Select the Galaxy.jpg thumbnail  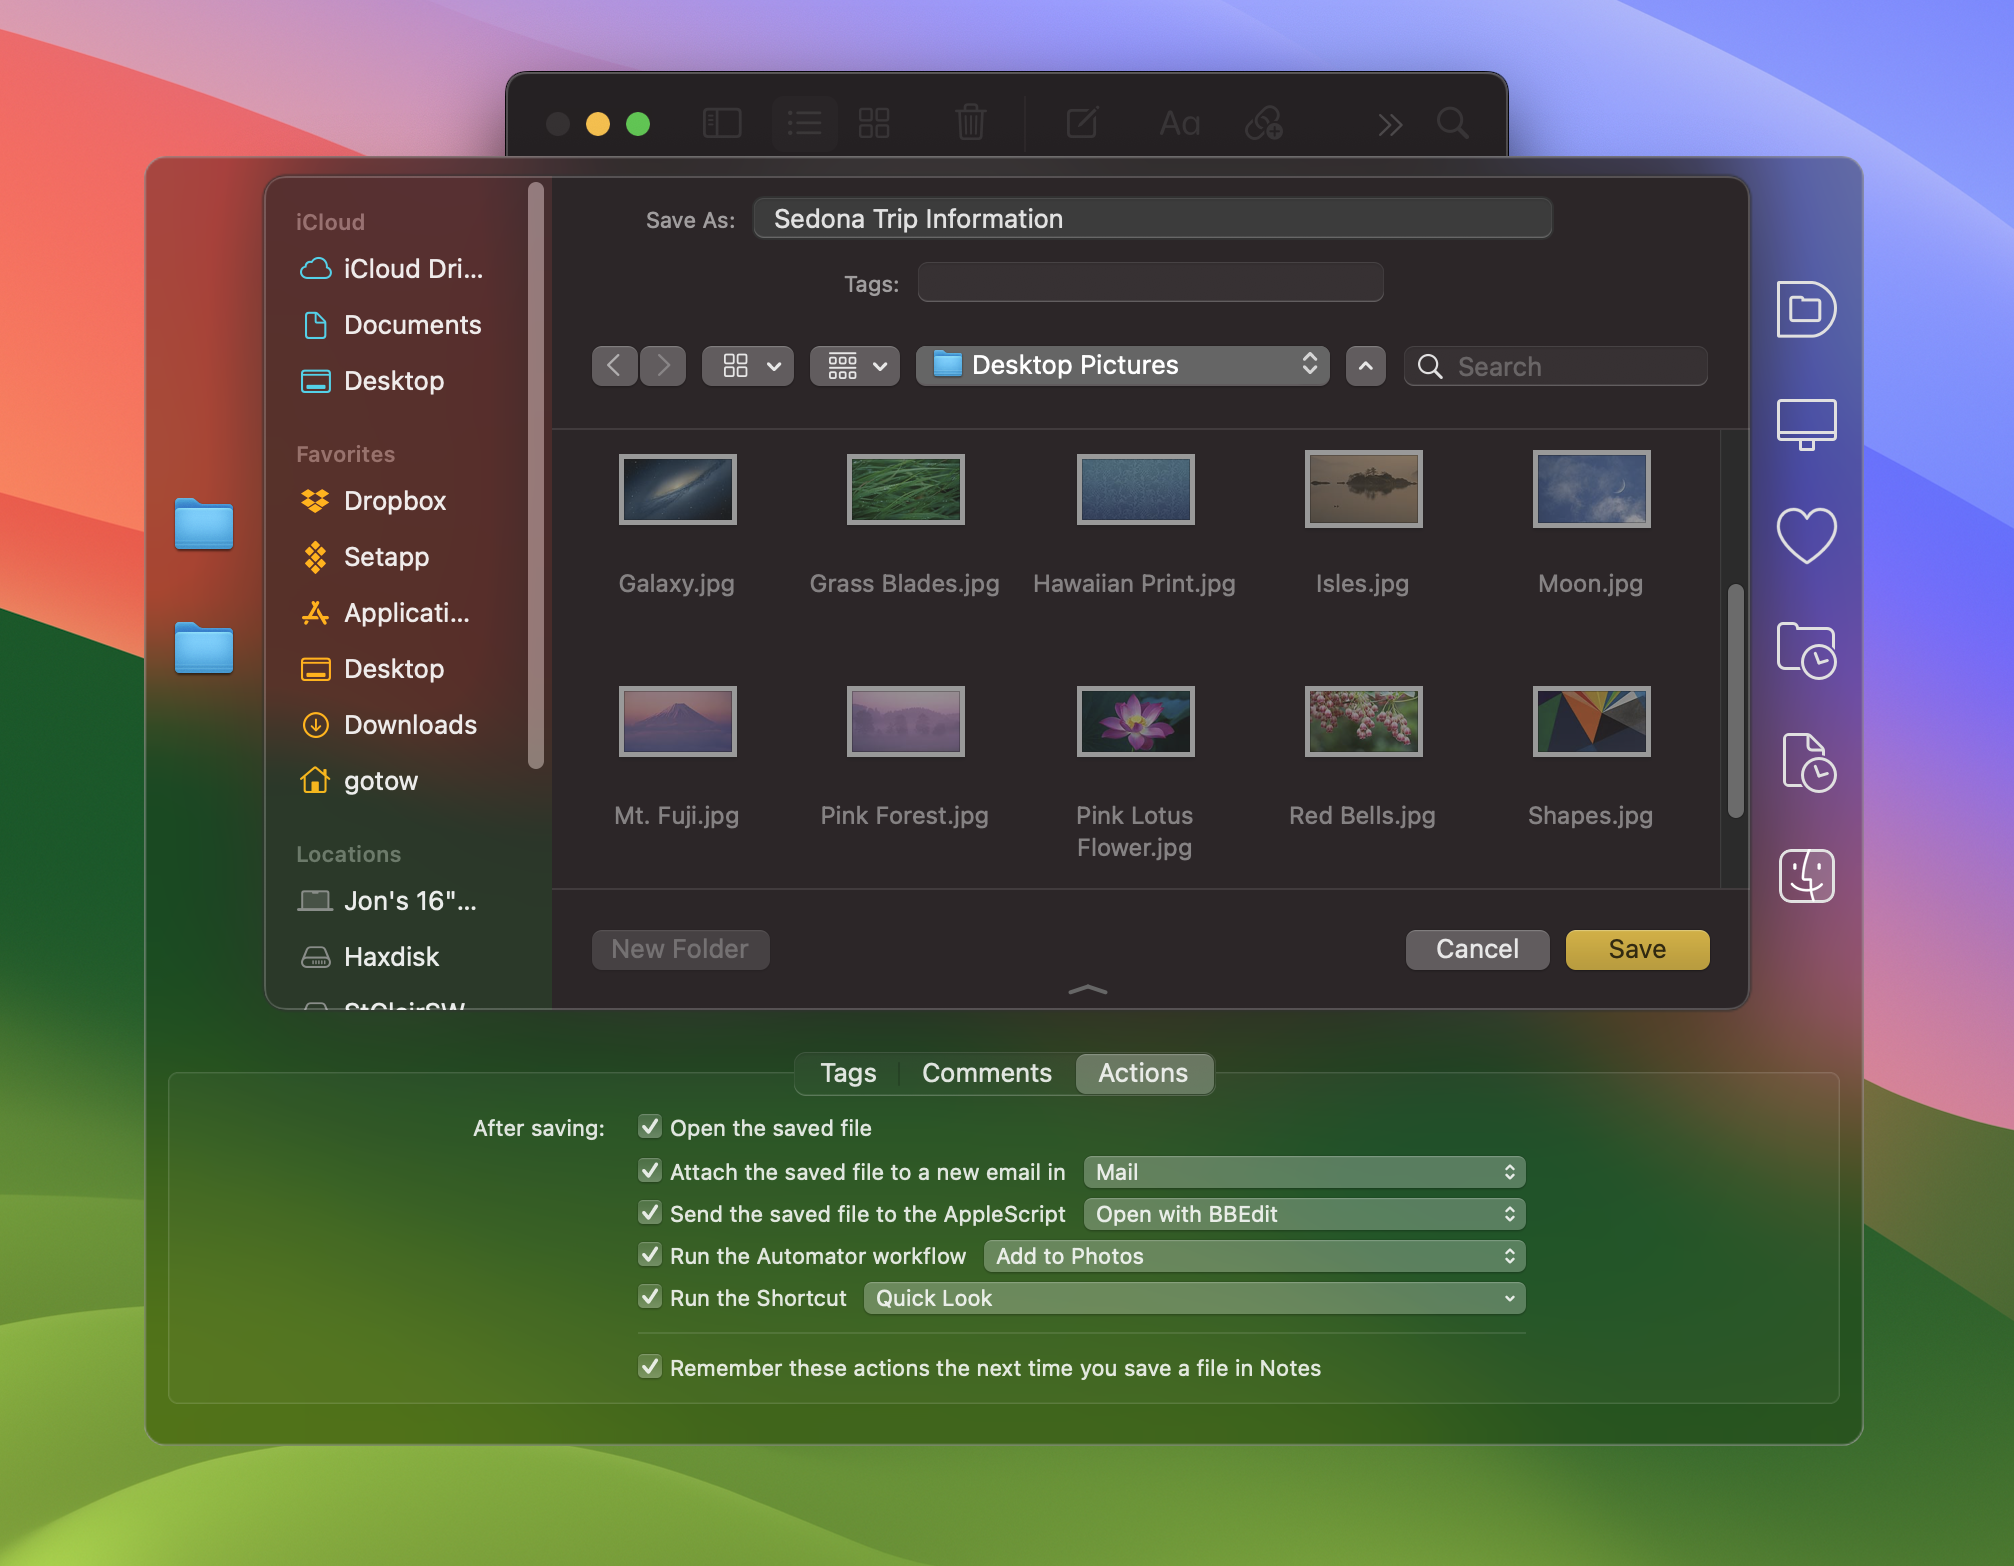pyautogui.click(x=677, y=489)
